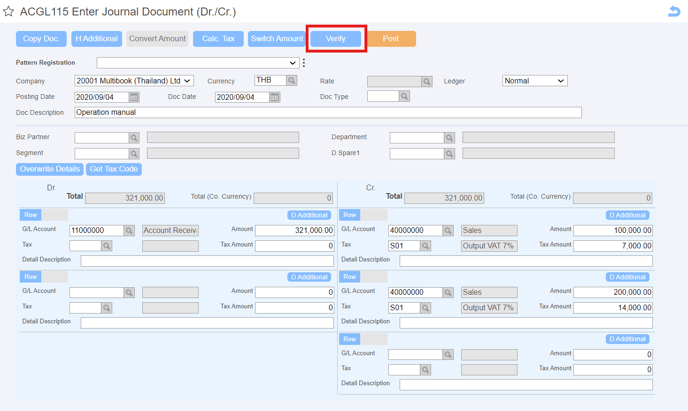This screenshot has width=688, height=411.
Task: Click D Additional on Cr. line with 100,000.00
Action: (x=628, y=215)
